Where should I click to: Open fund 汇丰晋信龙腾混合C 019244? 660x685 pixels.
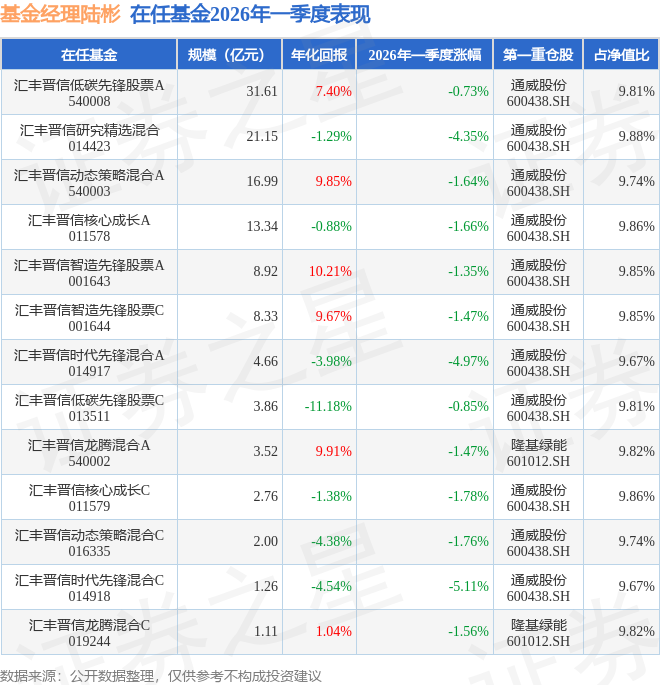pos(89,633)
